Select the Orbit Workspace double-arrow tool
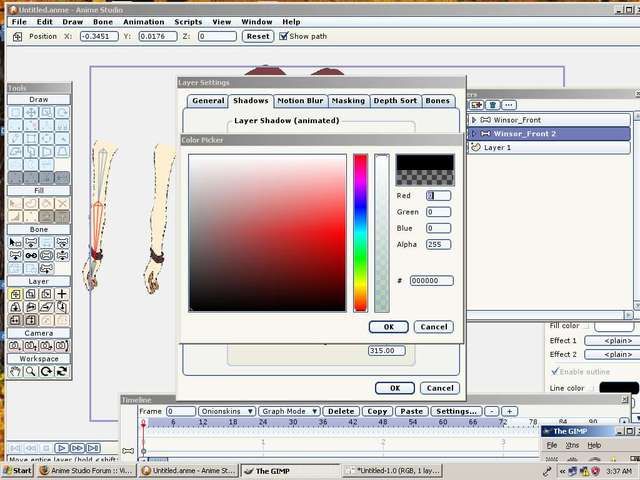Image resolution: width=640 pixels, height=480 pixels. pos(62,371)
